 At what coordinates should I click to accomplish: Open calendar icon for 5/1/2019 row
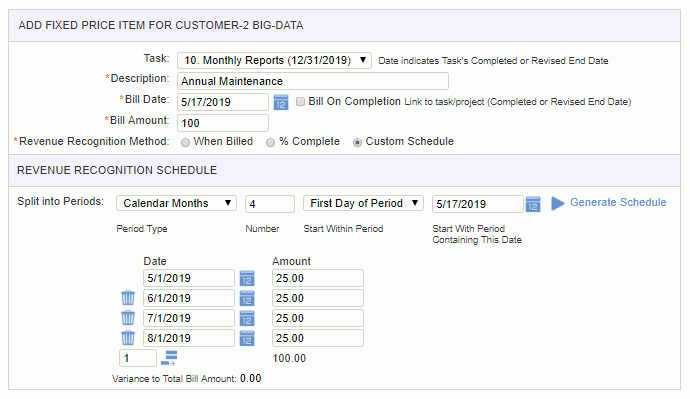point(247,278)
